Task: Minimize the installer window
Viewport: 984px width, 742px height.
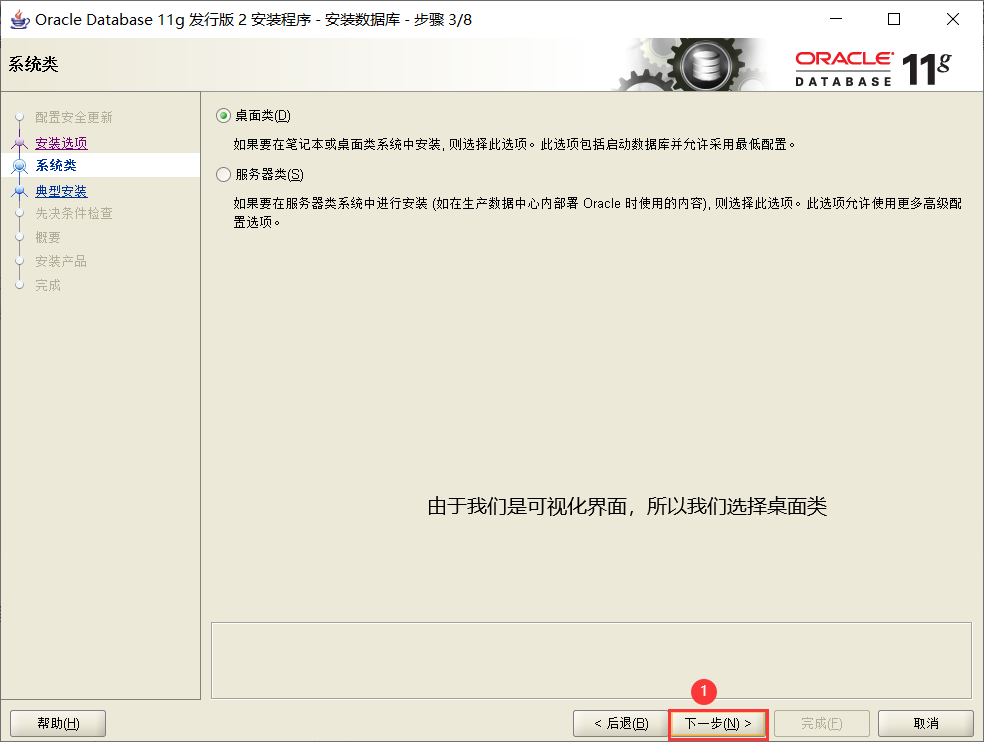Action: tap(836, 19)
